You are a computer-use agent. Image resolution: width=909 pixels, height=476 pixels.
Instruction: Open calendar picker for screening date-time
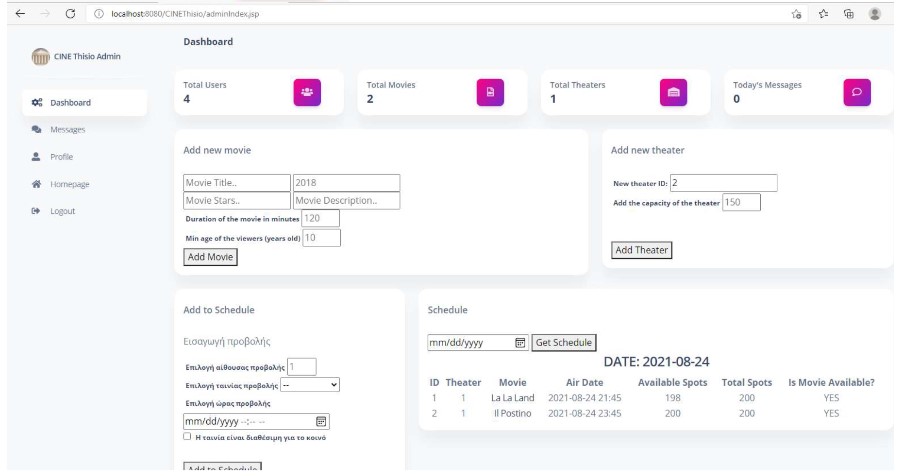coord(320,421)
